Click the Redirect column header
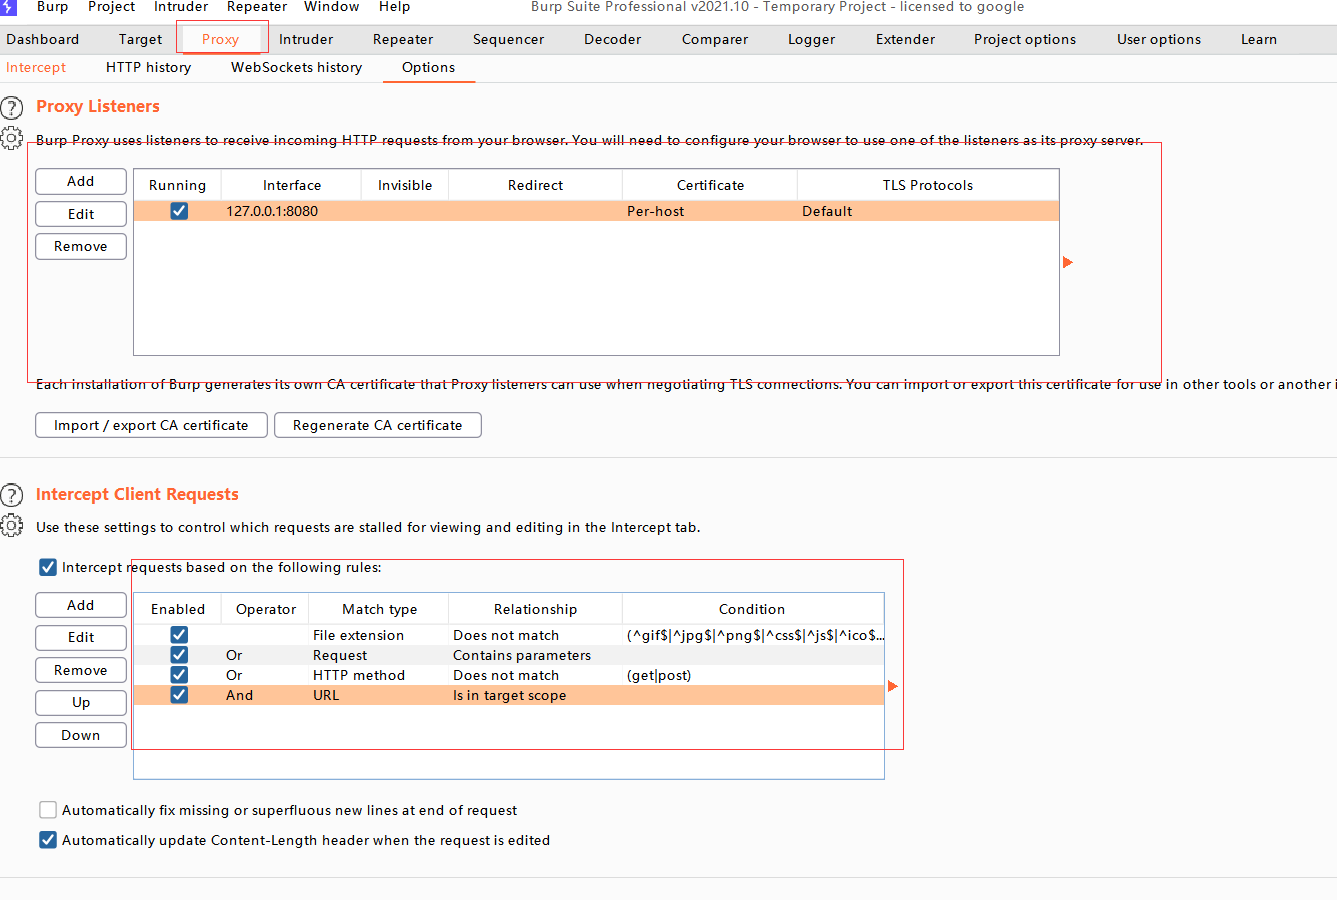 (535, 185)
